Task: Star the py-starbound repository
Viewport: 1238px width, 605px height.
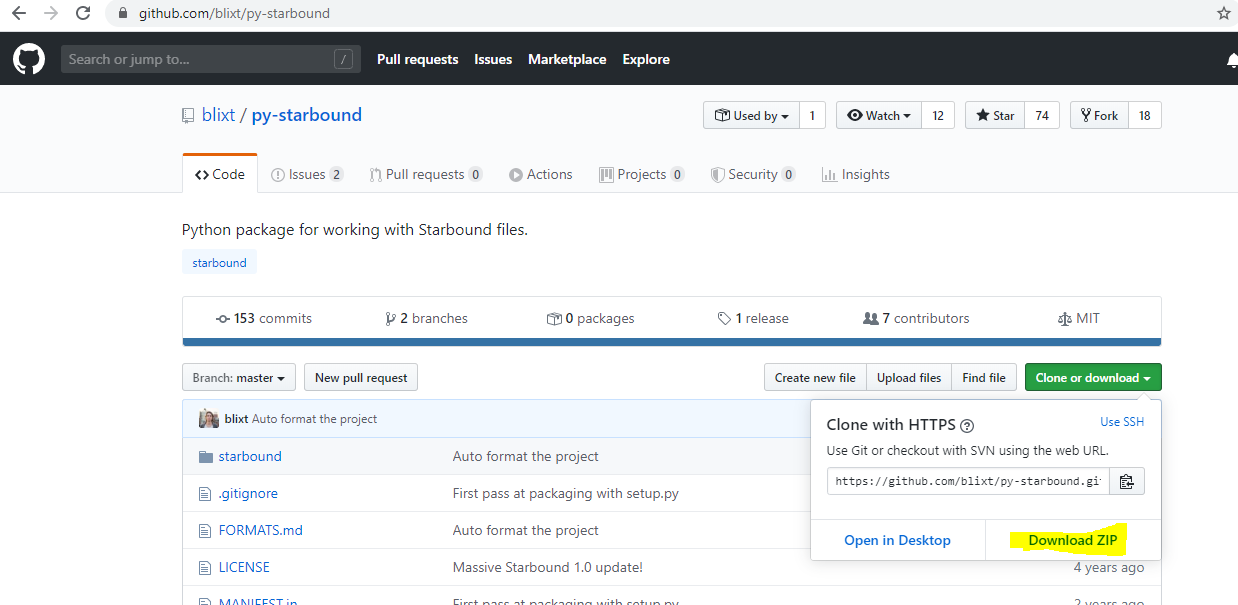Action: 994,116
